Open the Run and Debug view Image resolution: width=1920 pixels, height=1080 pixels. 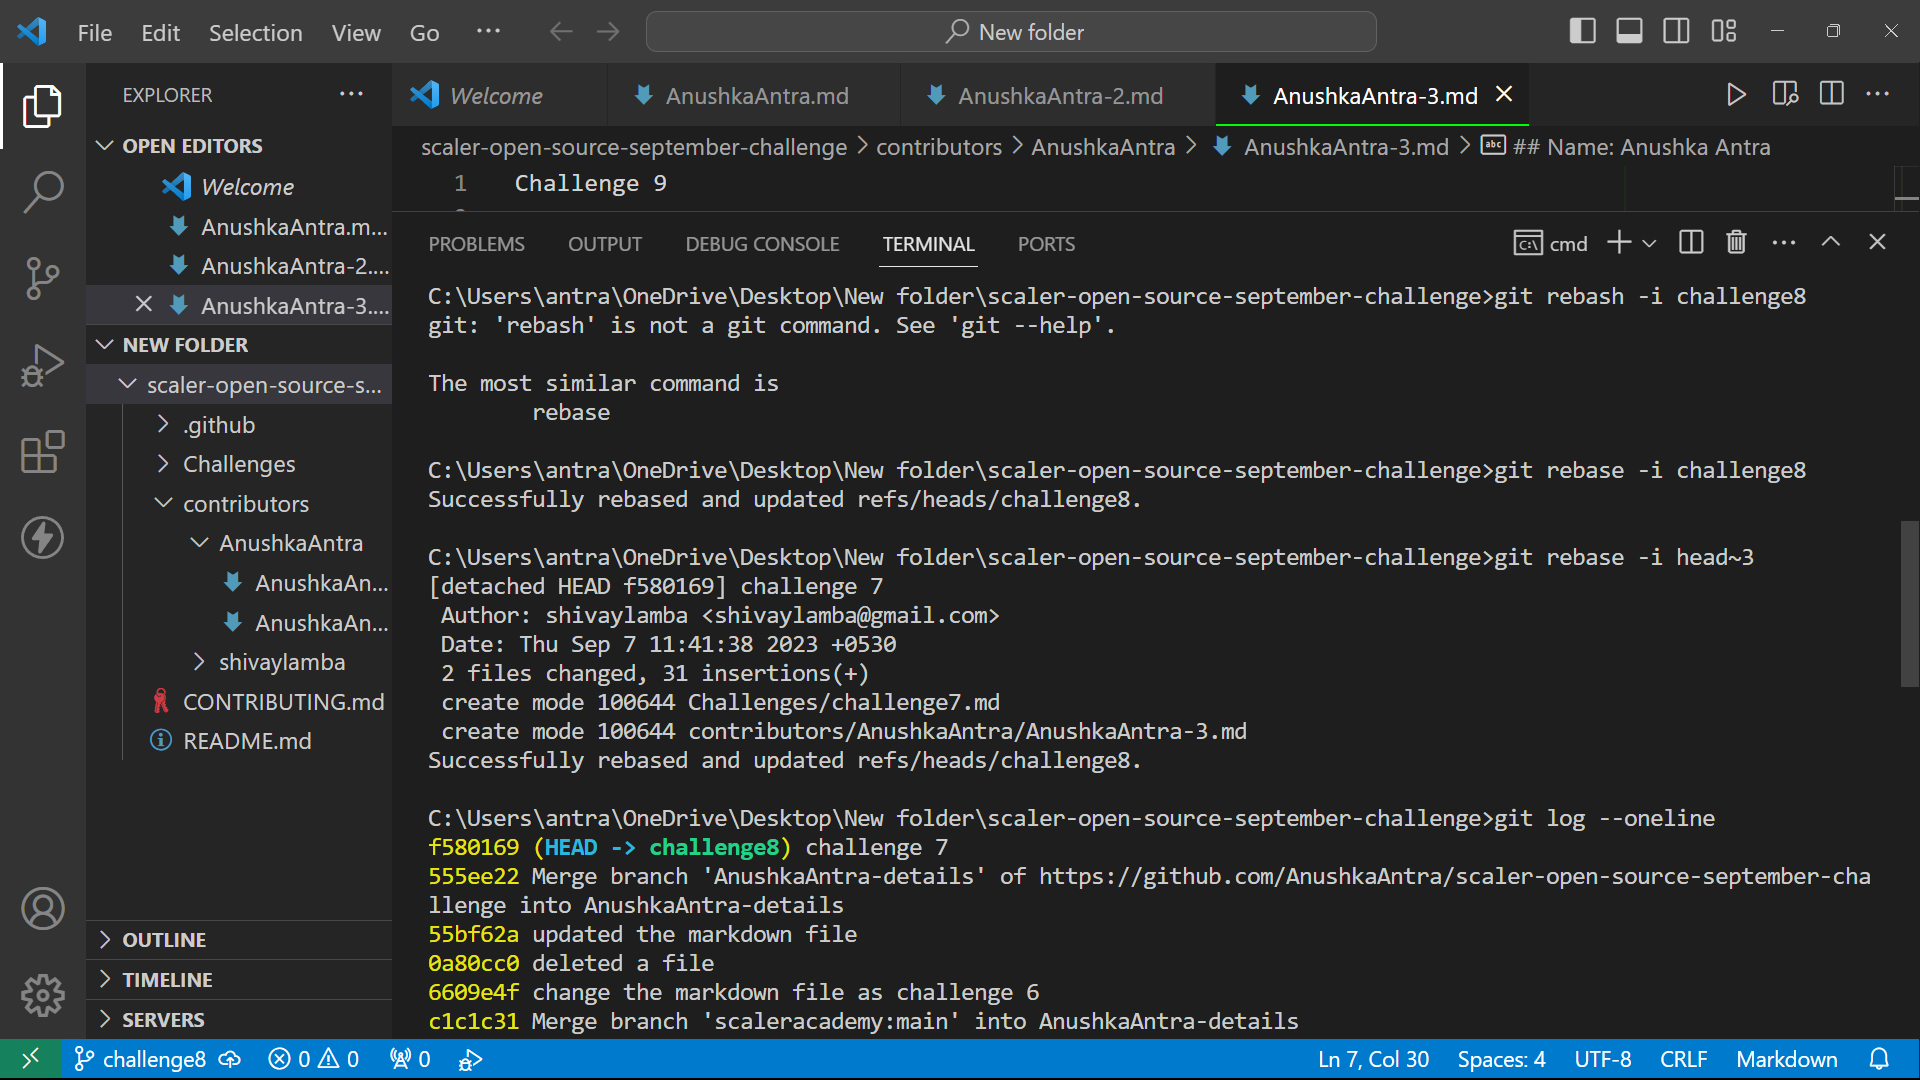(x=42, y=365)
